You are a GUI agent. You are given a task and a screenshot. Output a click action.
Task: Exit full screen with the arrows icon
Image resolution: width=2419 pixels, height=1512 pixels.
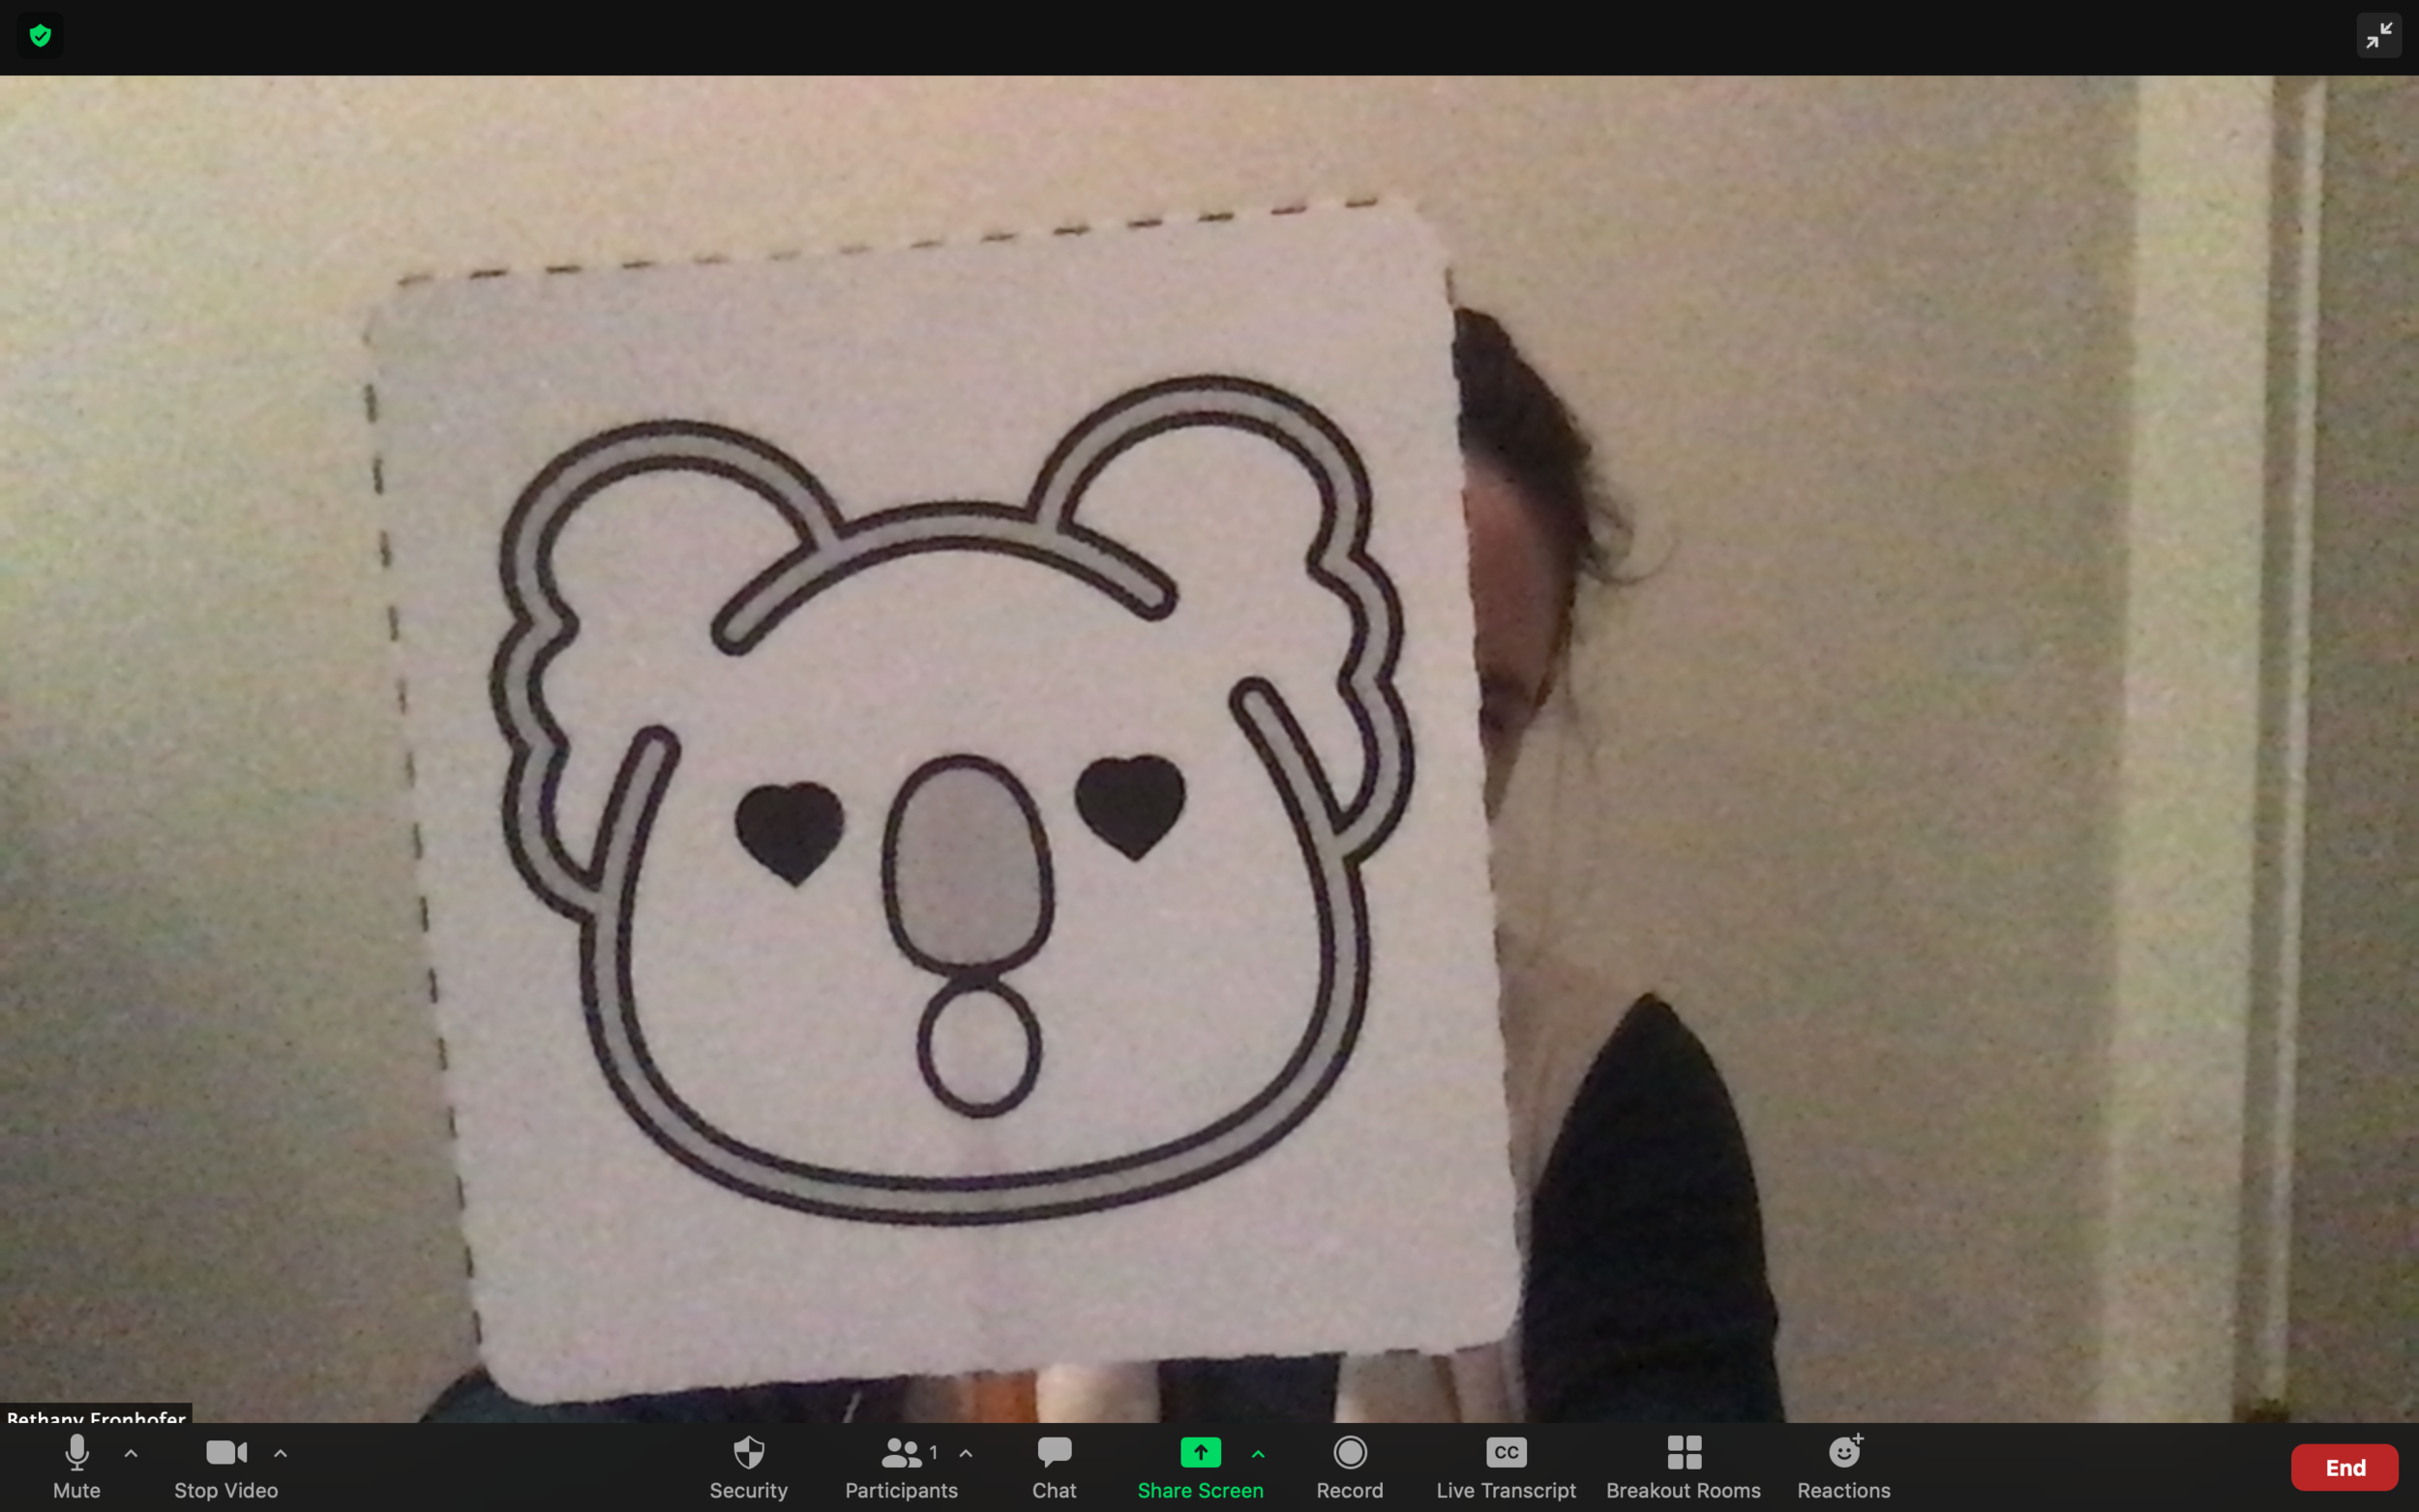2378,36
